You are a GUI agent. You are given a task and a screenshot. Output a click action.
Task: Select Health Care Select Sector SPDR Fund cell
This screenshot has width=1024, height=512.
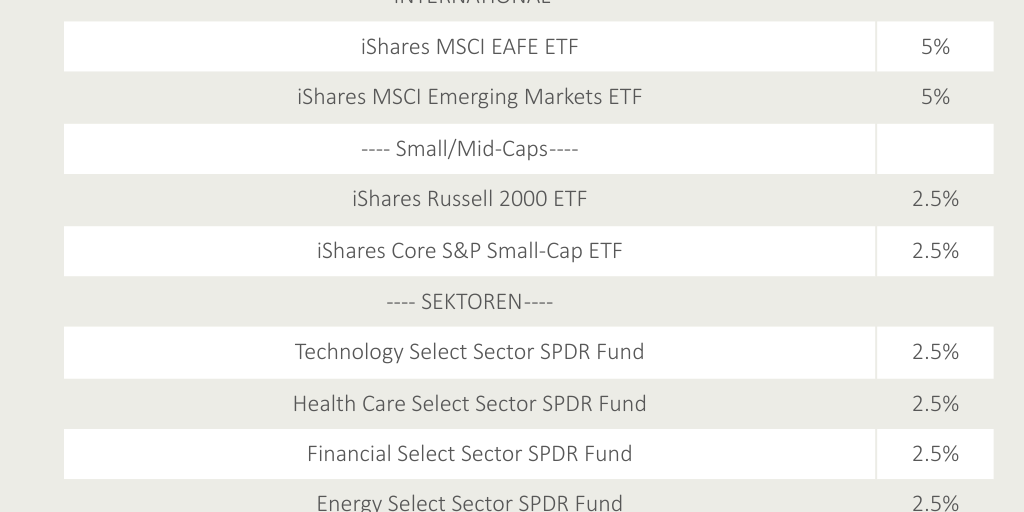[469, 404]
